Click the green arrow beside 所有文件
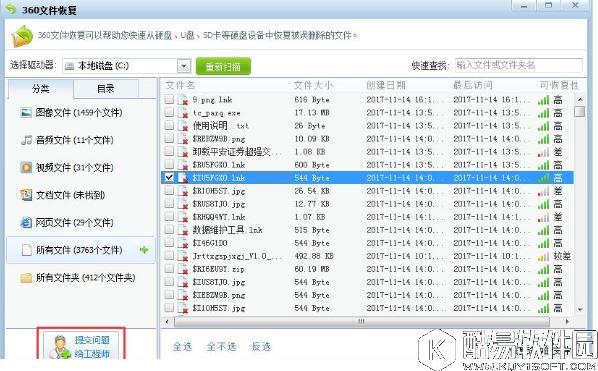Image resolution: width=598 pixels, height=371 pixels. pyautogui.click(x=144, y=250)
